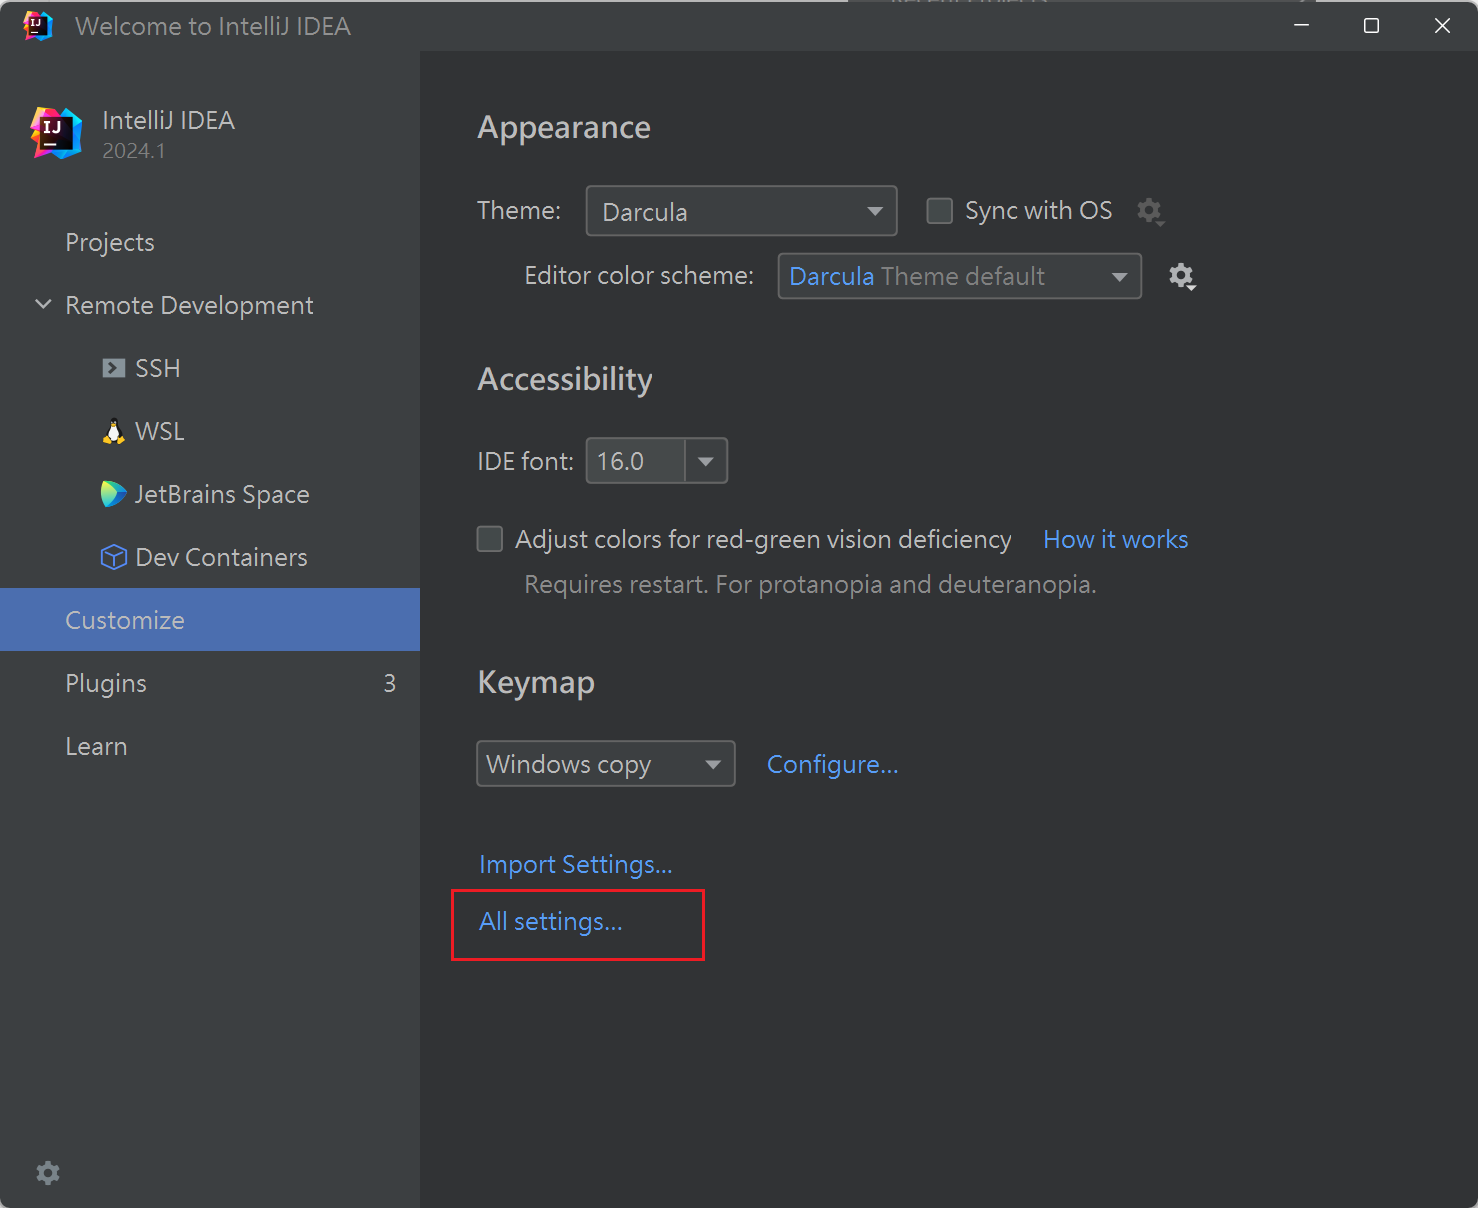
Task: Open the IDE font size dropdown arrow
Action: coord(706,461)
